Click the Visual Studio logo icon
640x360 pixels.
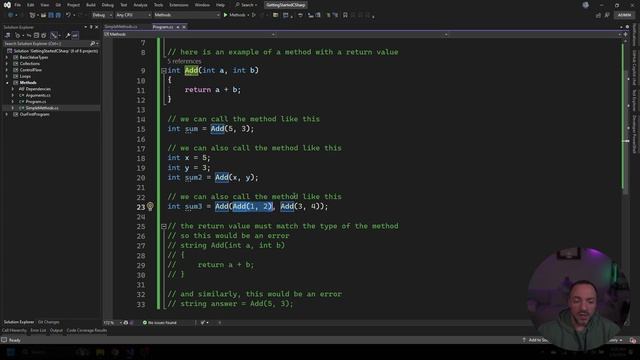[x=7, y=5]
